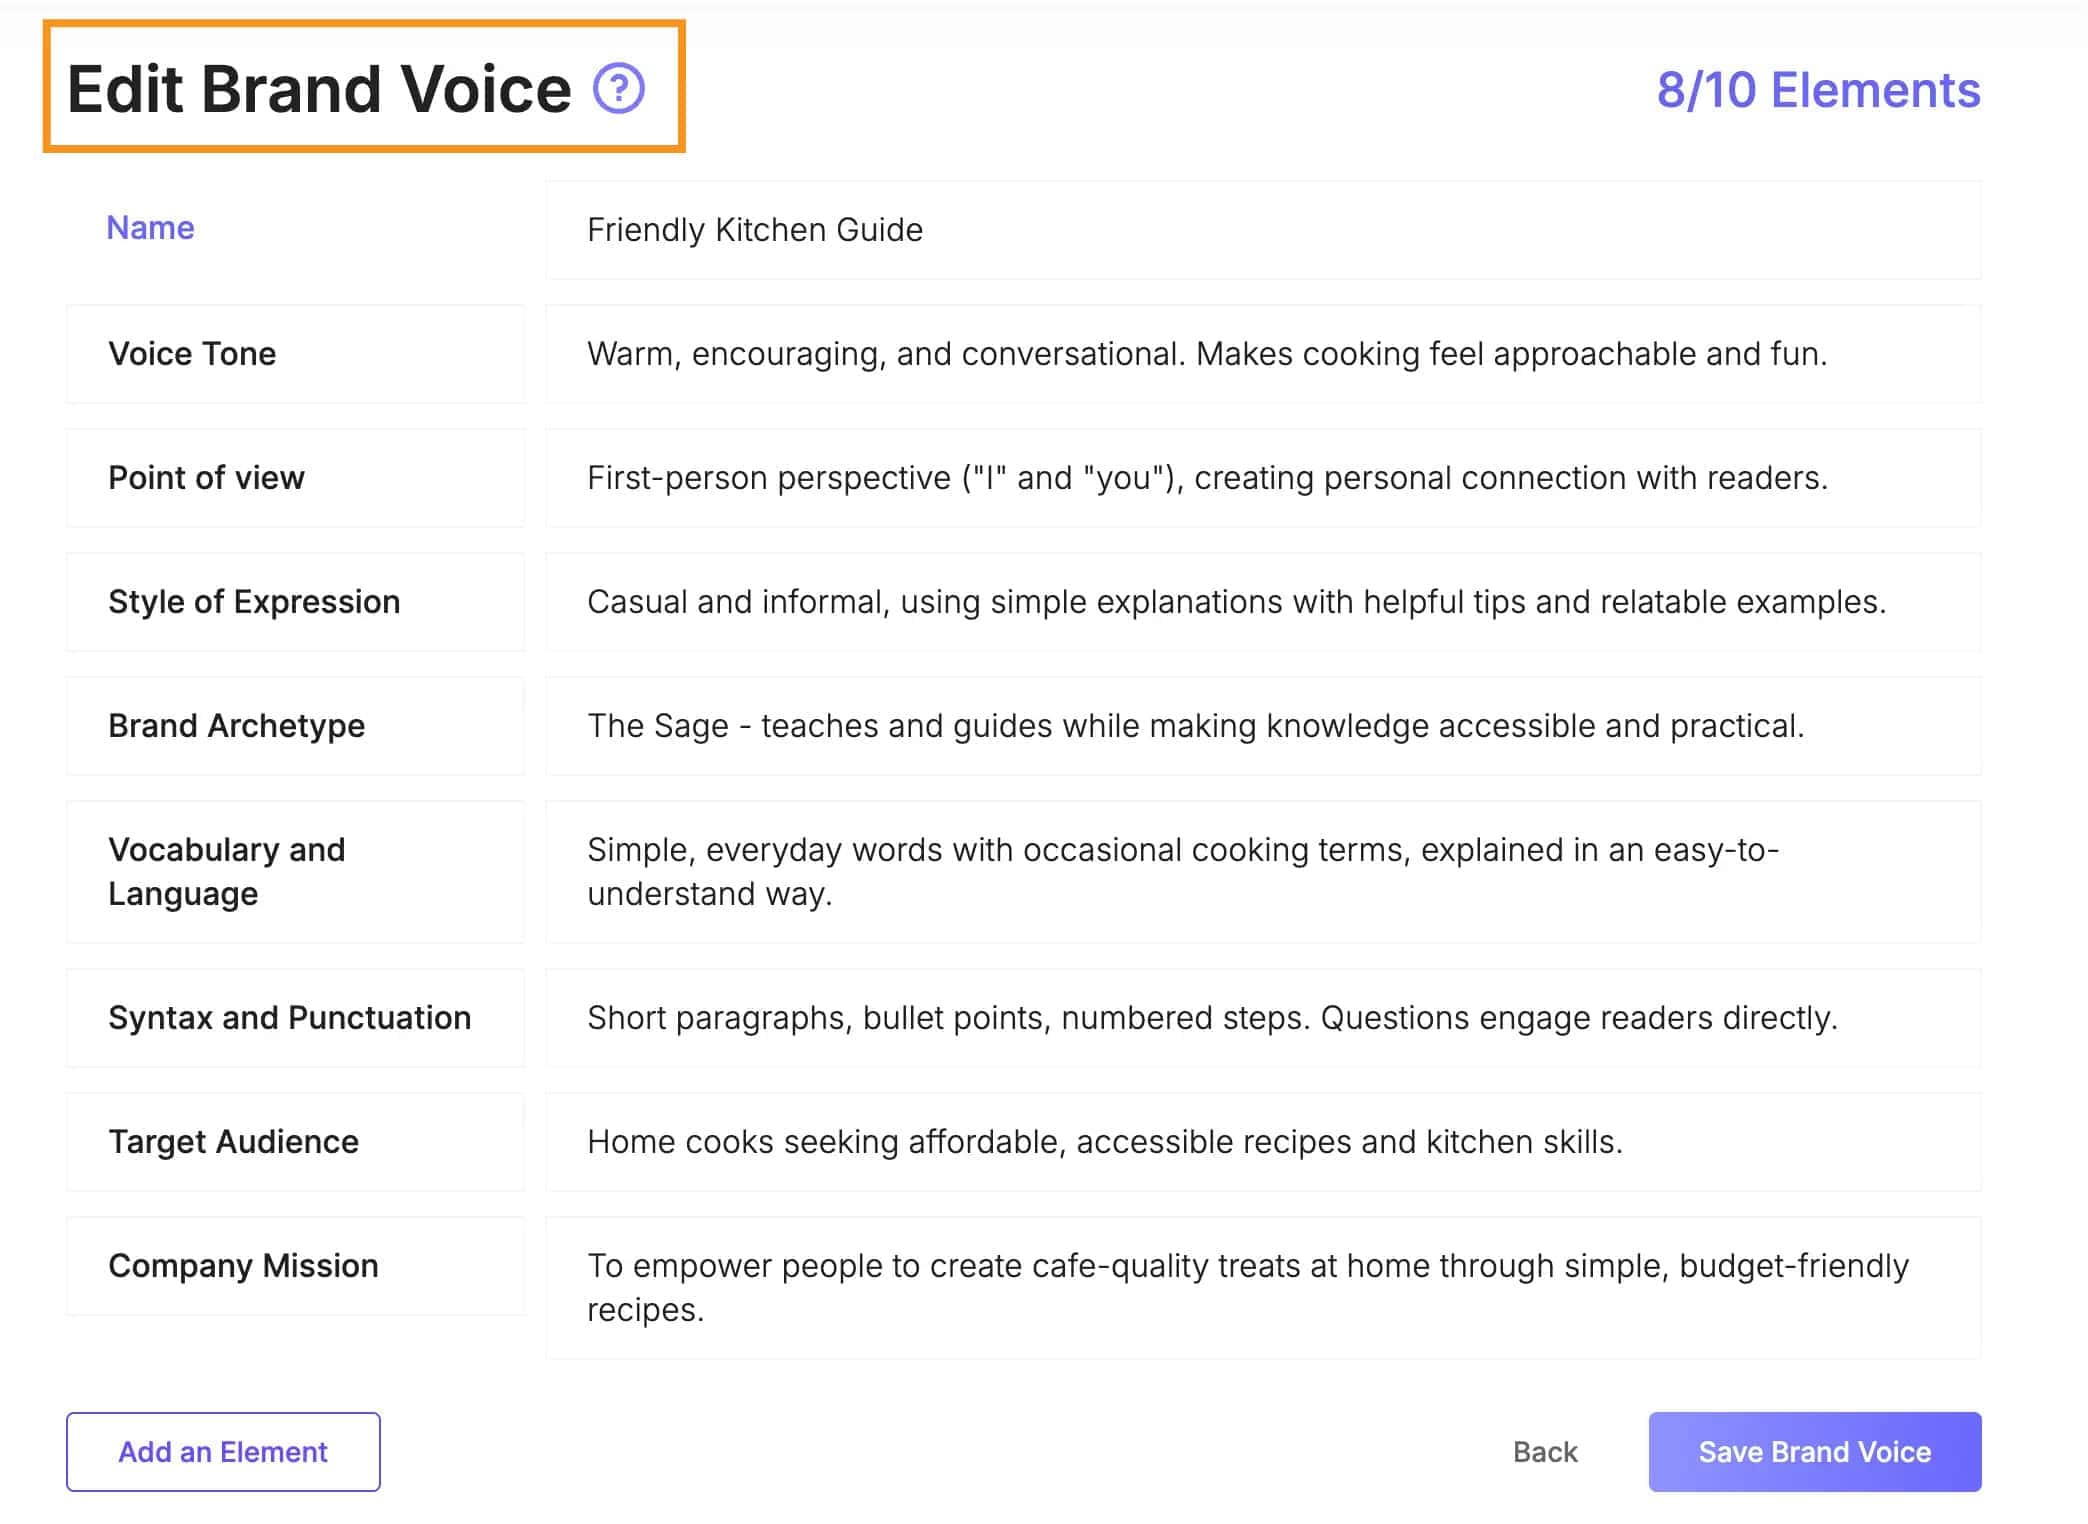Expand the Add an Element options
2088x1524 pixels.
[x=224, y=1449]
